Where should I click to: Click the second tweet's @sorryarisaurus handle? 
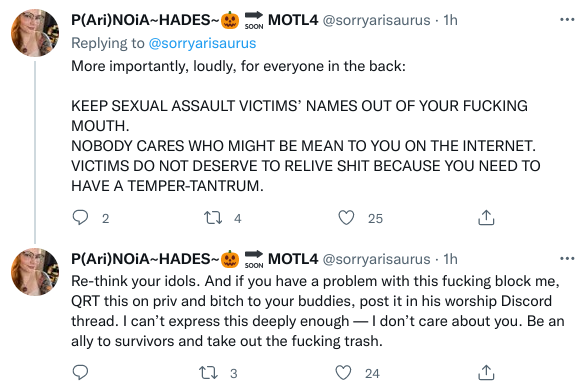coord(376,259)
